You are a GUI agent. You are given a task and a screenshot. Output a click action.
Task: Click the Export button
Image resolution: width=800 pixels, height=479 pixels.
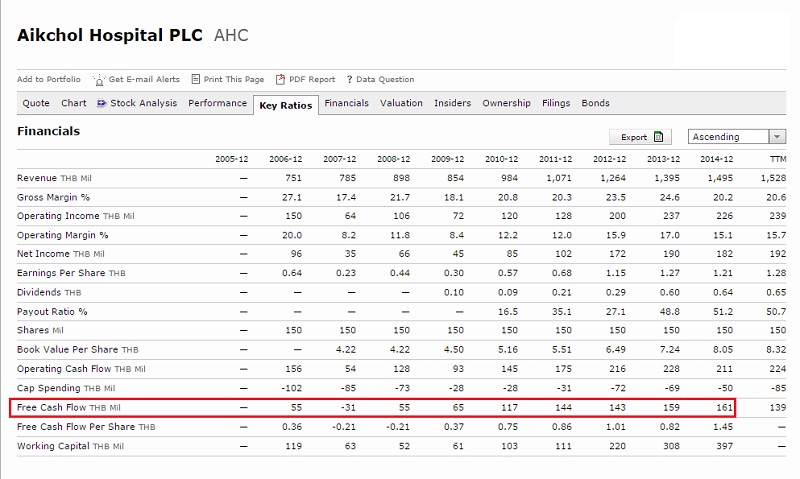point(640,137)
